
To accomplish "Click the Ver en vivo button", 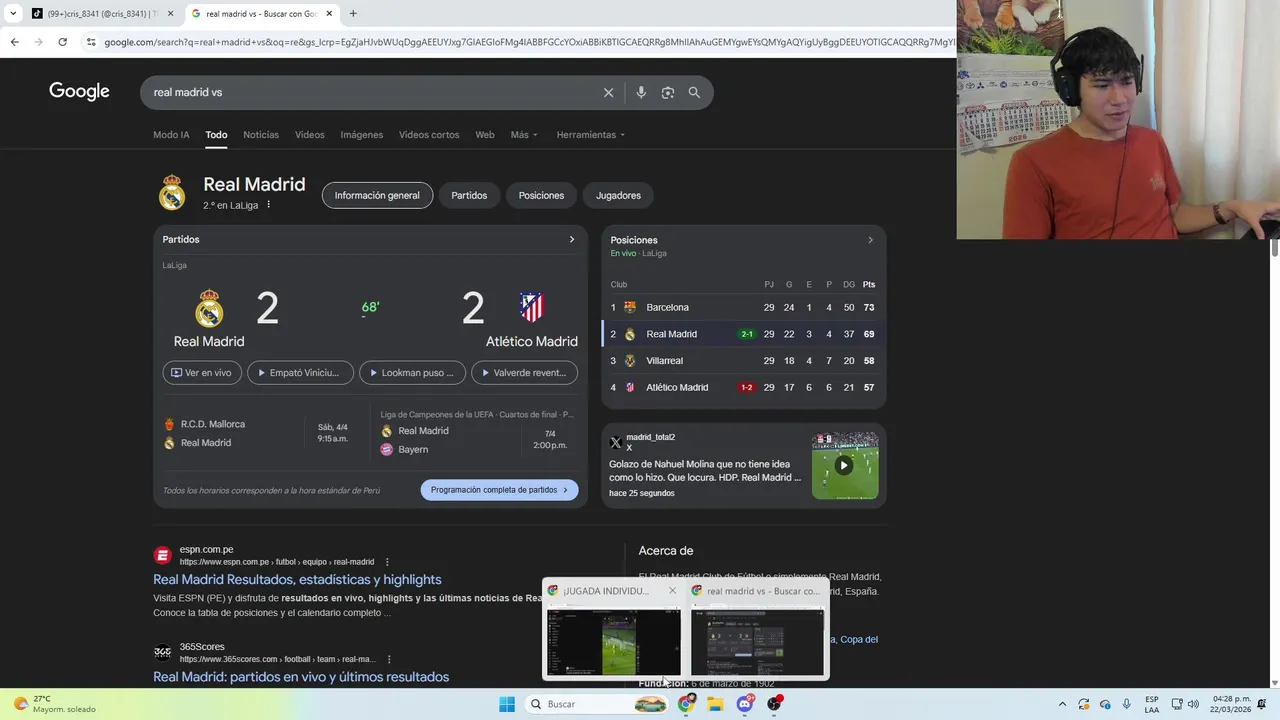I will (x=202, y=373).
